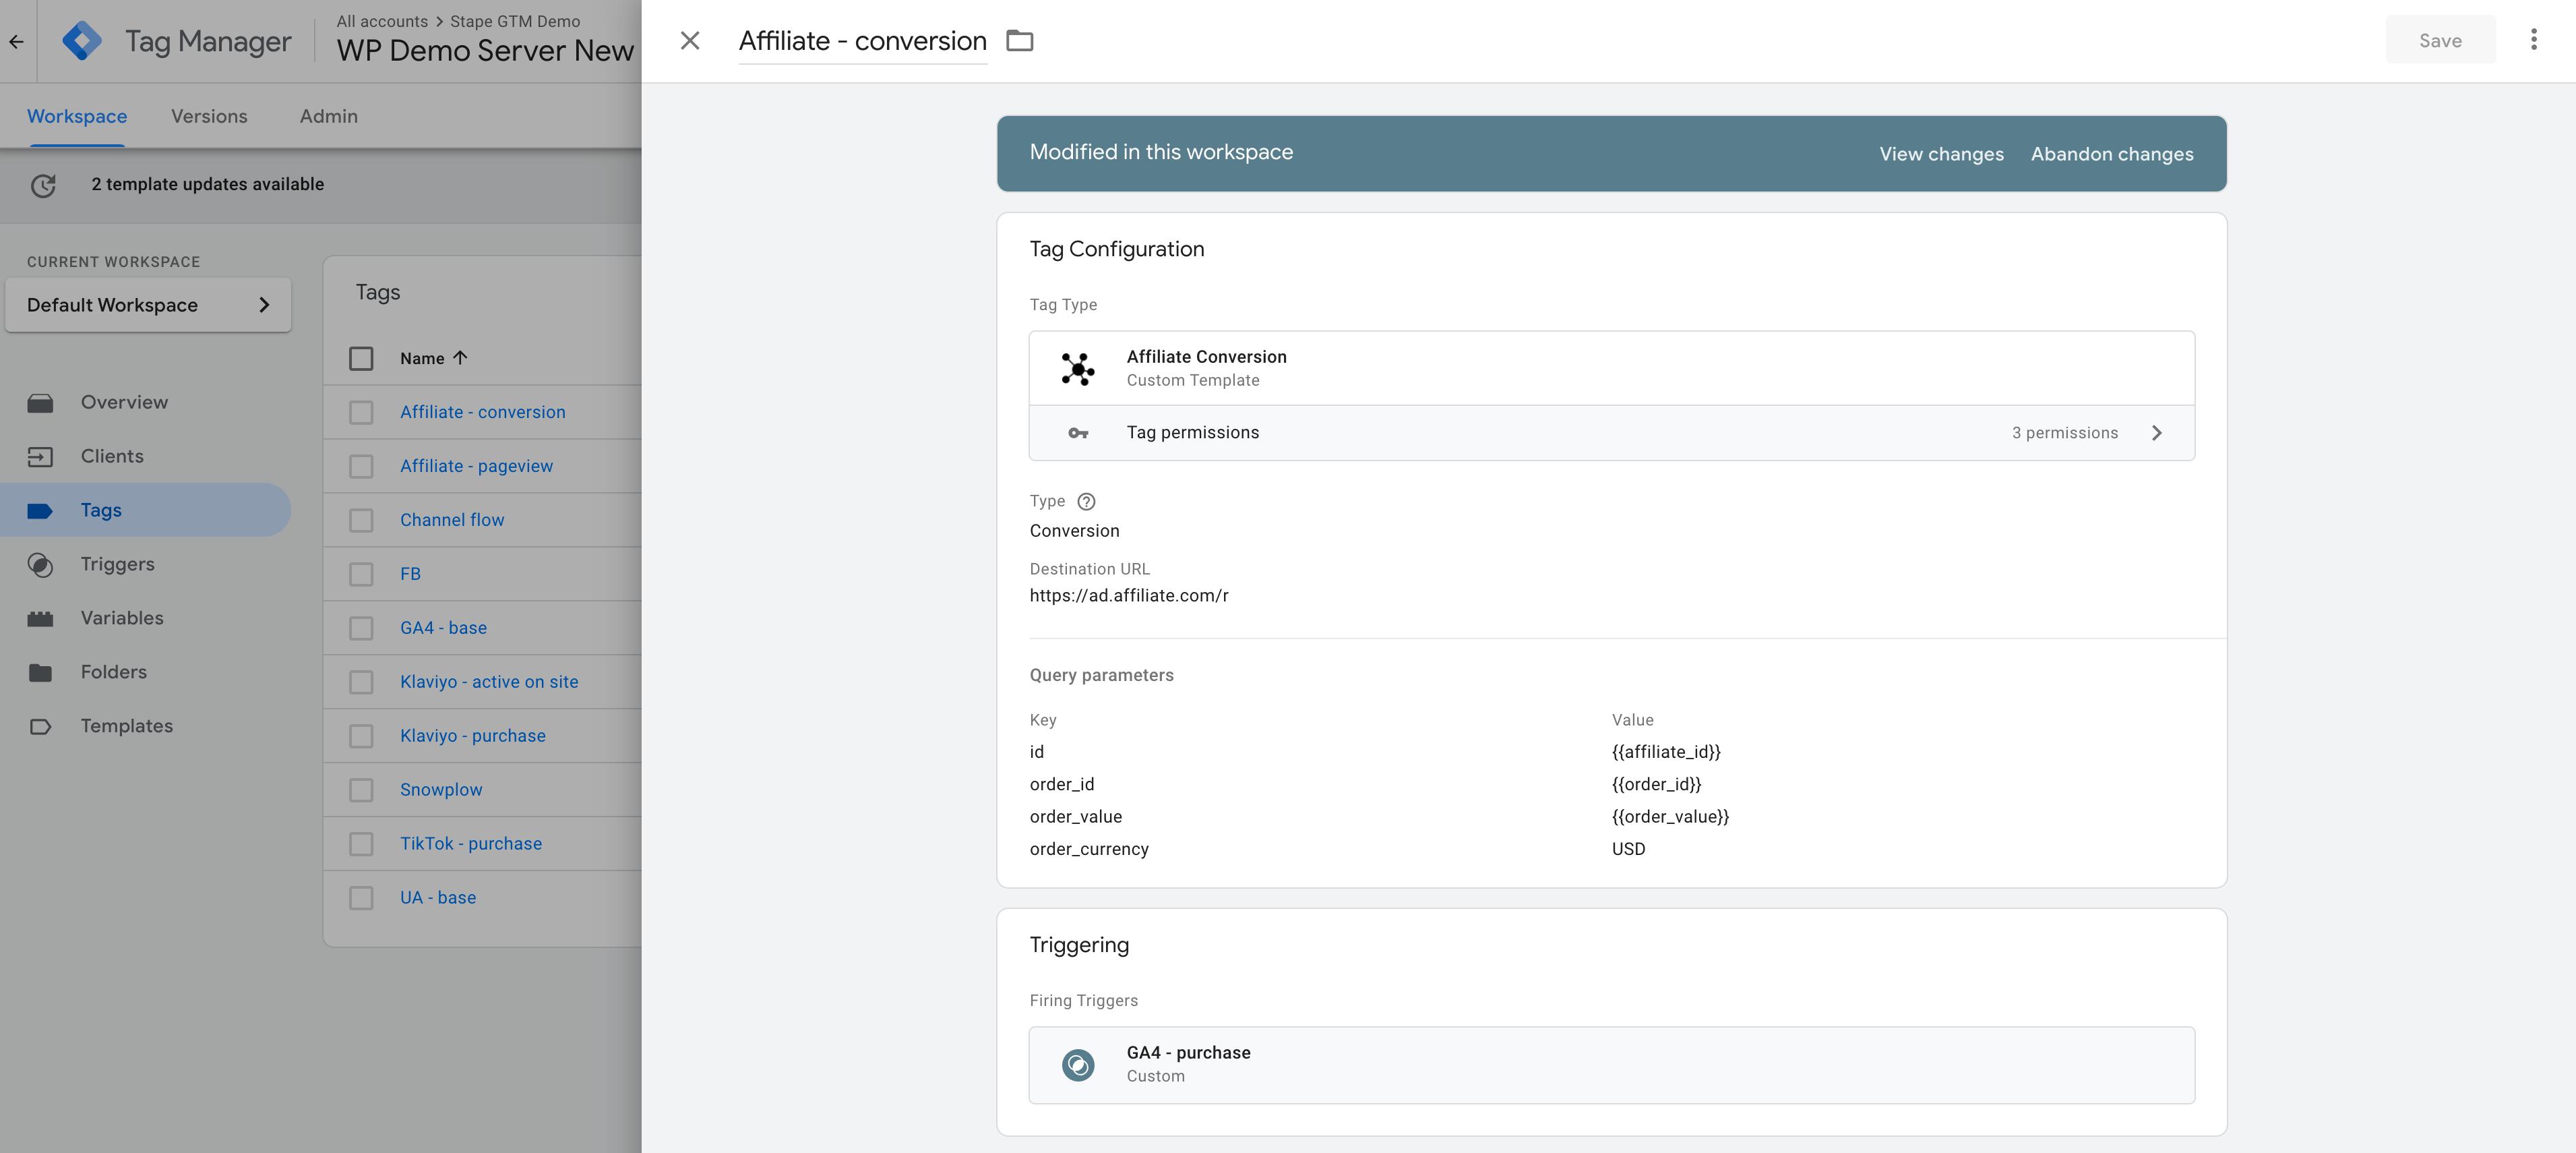Open the three-dot more actions menu
This screenshot has width=2576, height=1153.
2533,40
